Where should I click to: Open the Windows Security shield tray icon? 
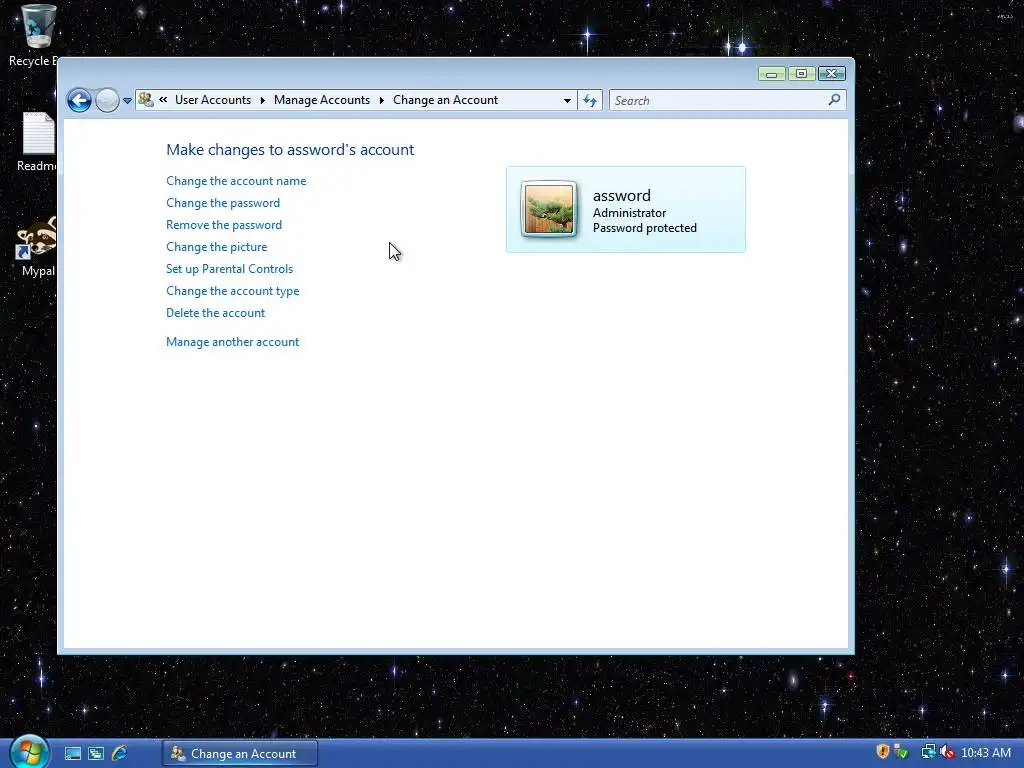[882, 752]
